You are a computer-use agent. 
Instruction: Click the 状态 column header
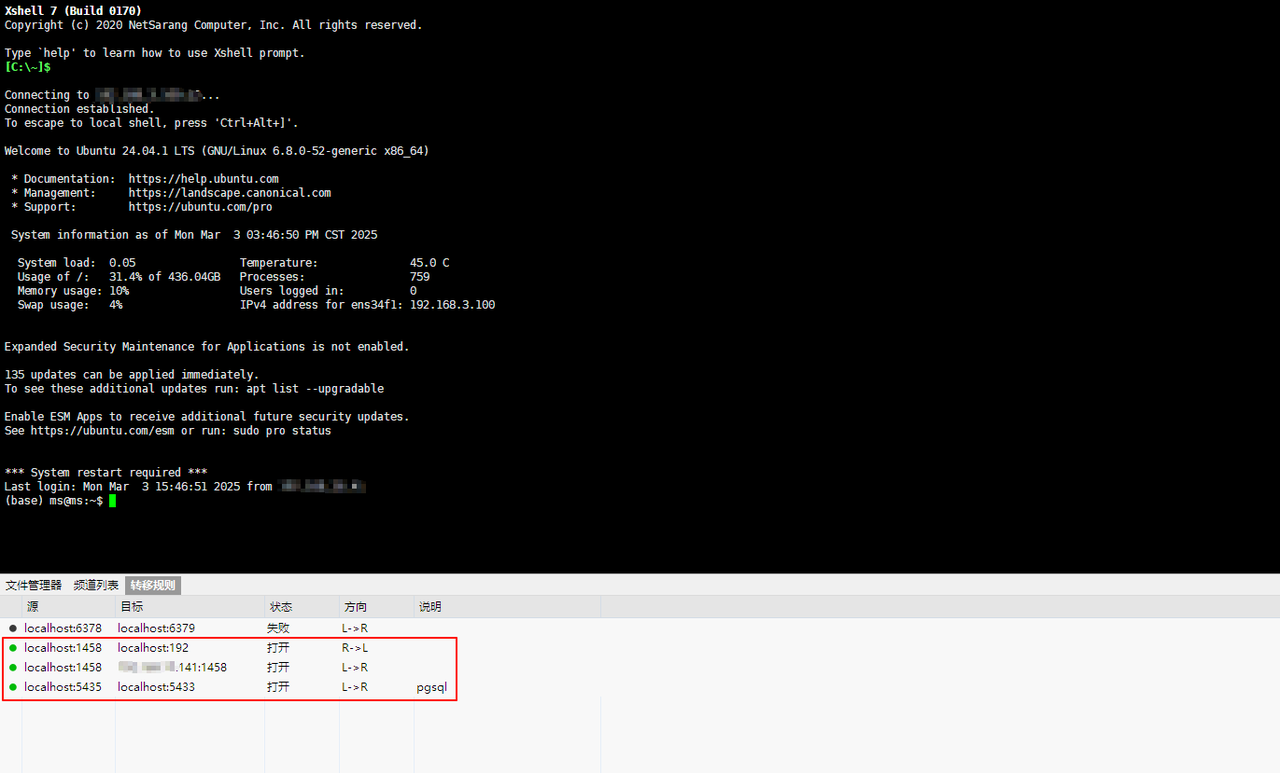[x=280, y=607]
